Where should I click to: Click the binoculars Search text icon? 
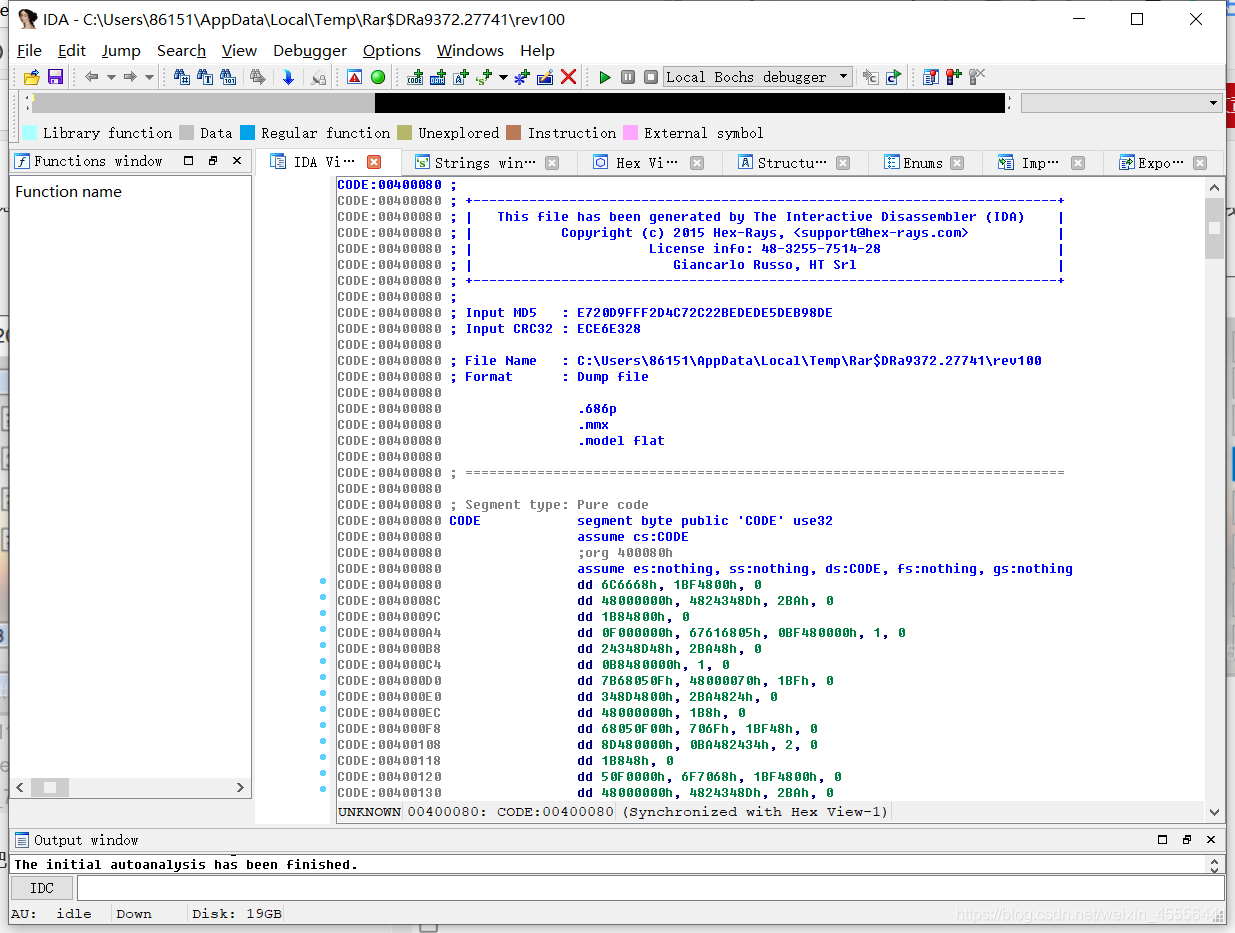coord(205,77)
